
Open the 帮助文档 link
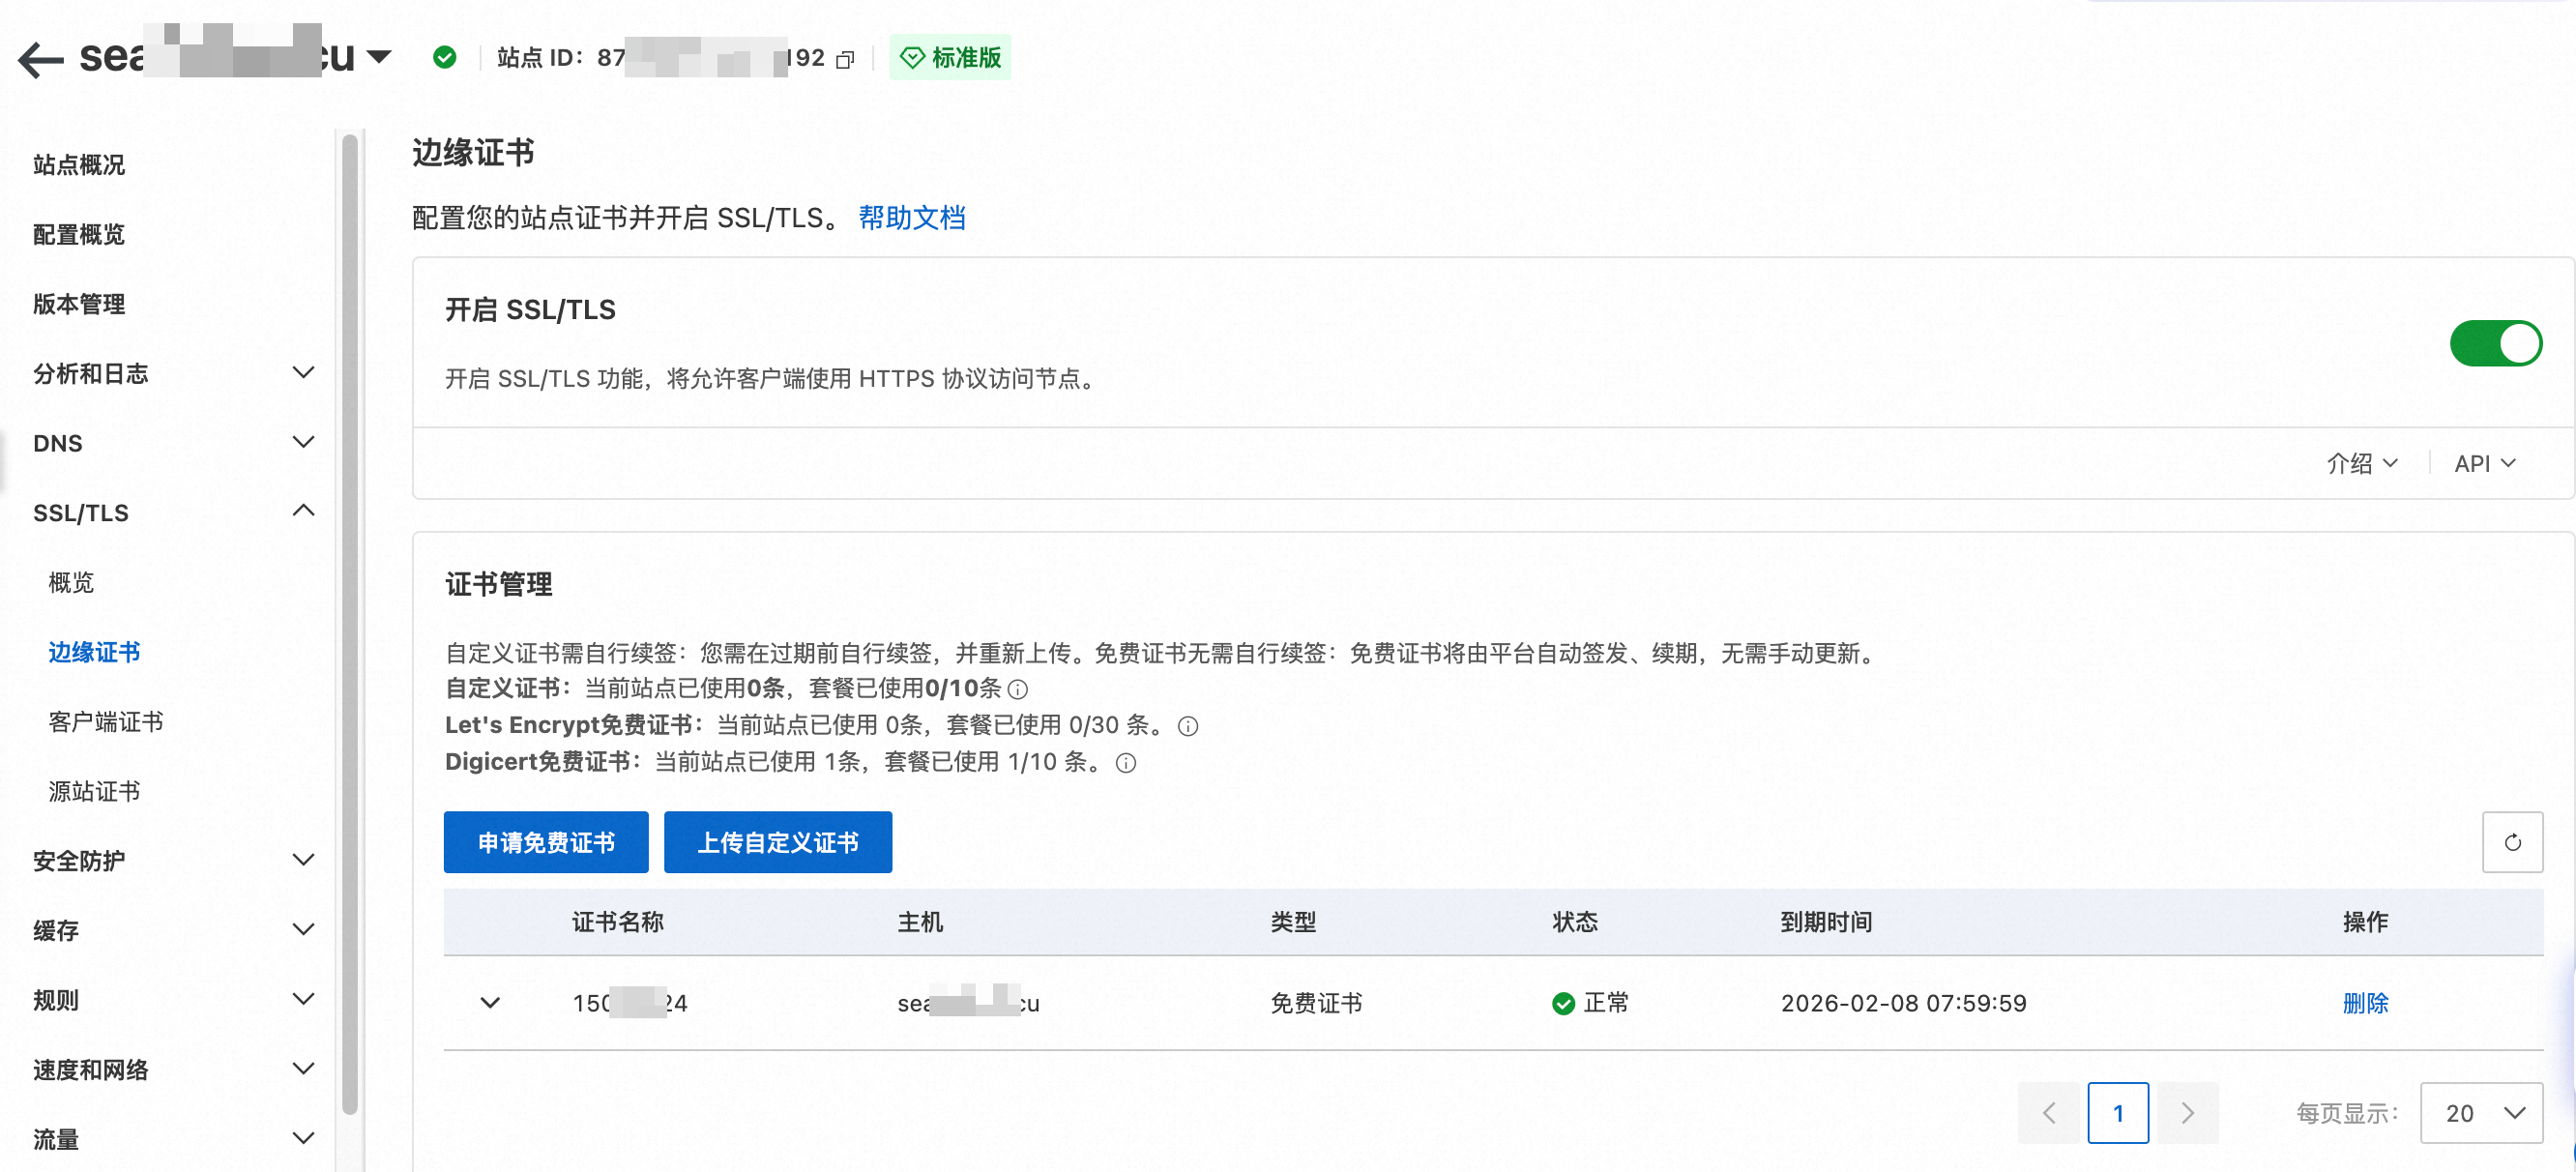911,218
